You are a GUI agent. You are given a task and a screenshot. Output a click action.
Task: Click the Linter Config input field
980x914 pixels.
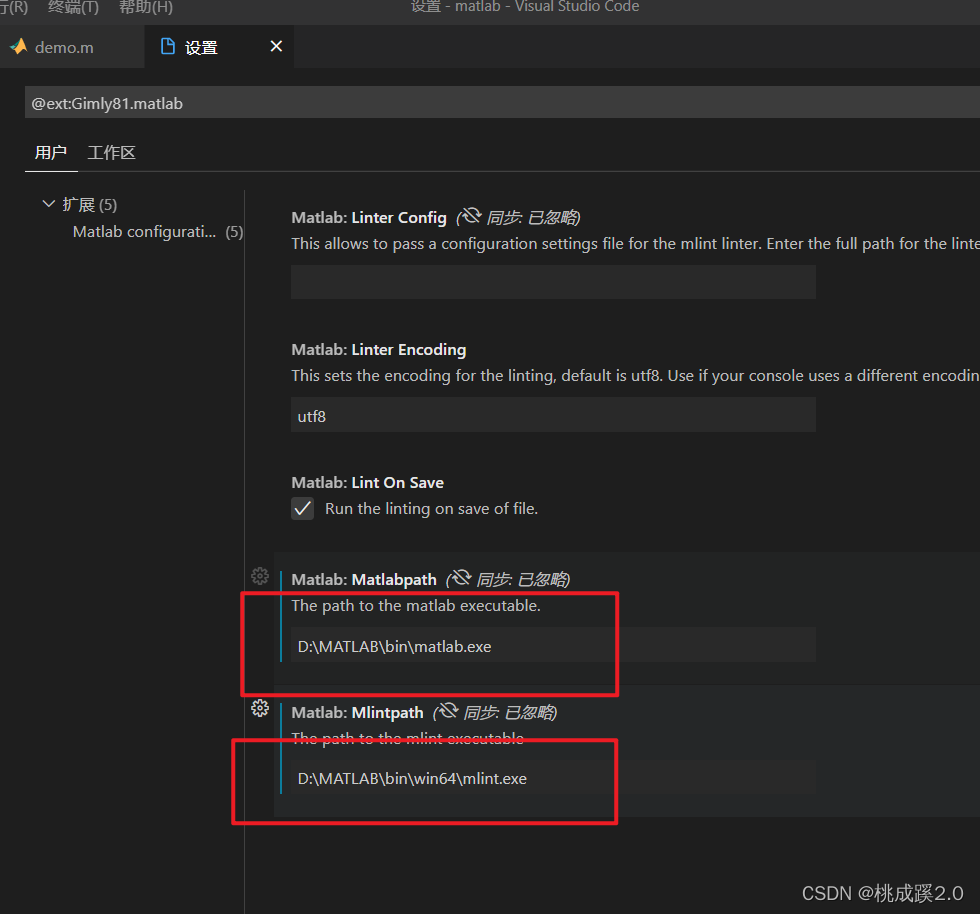[553, 281]
